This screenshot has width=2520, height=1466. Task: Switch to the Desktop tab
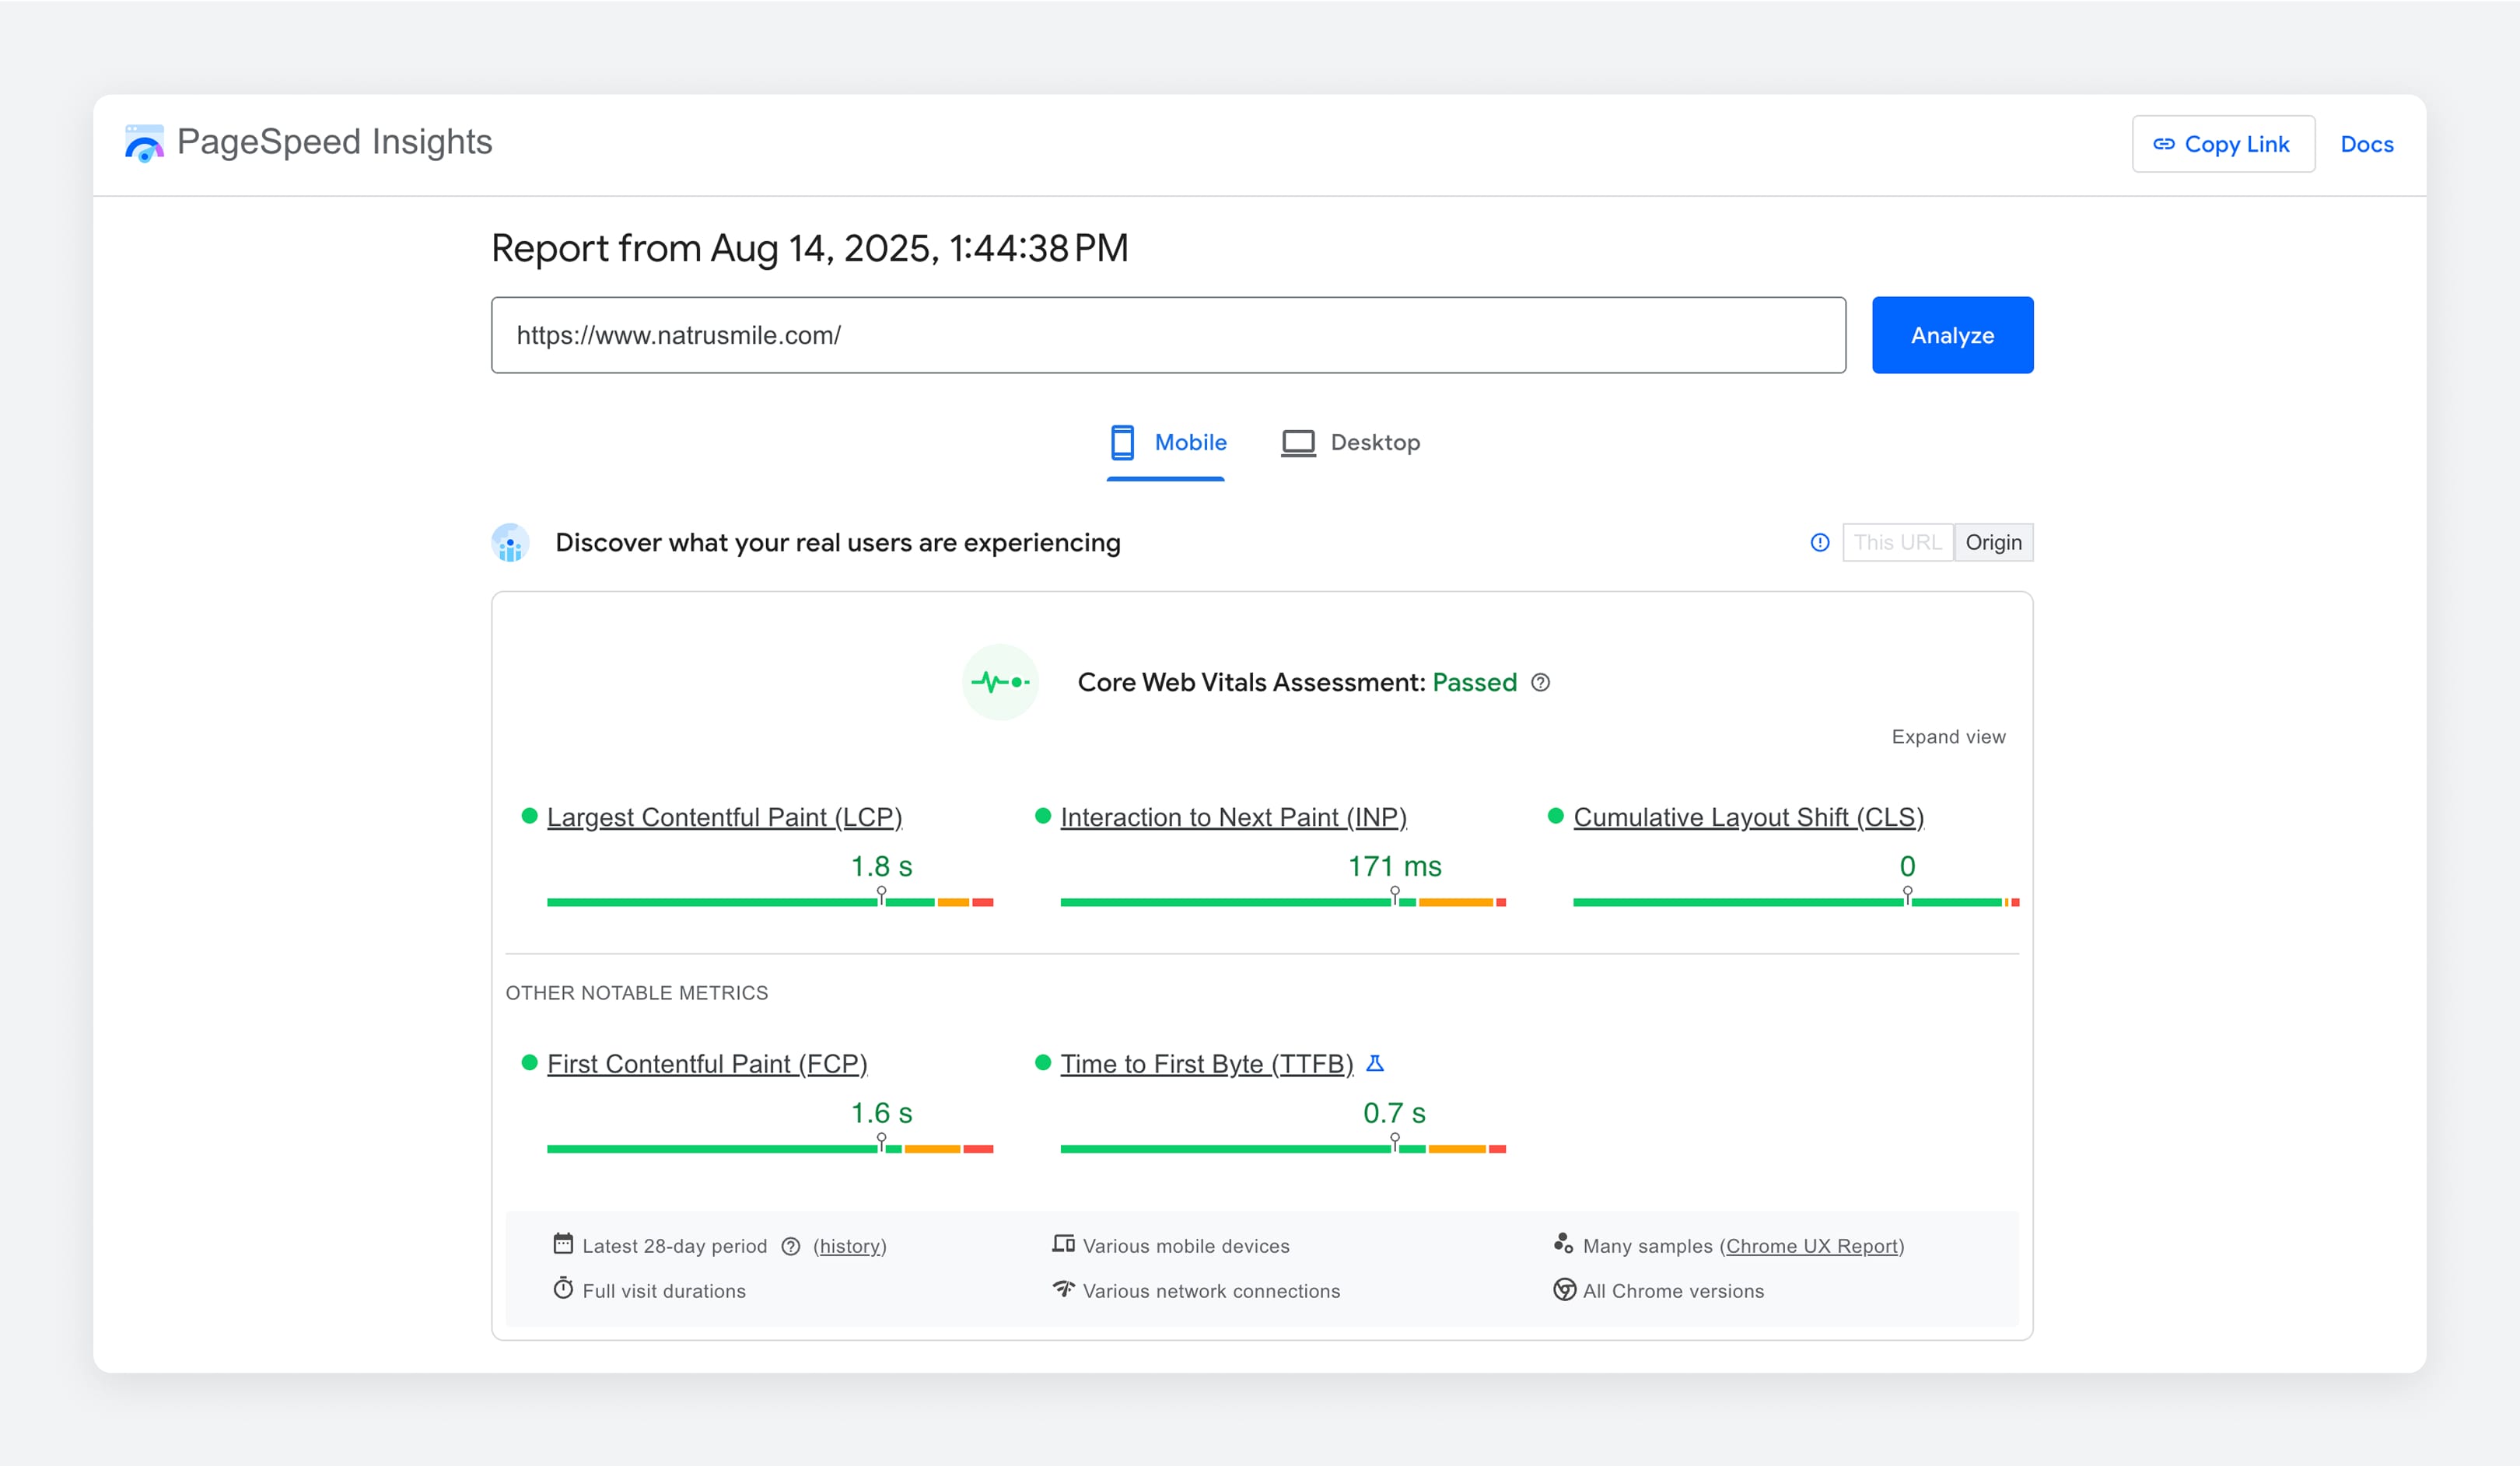(1350, 442)
